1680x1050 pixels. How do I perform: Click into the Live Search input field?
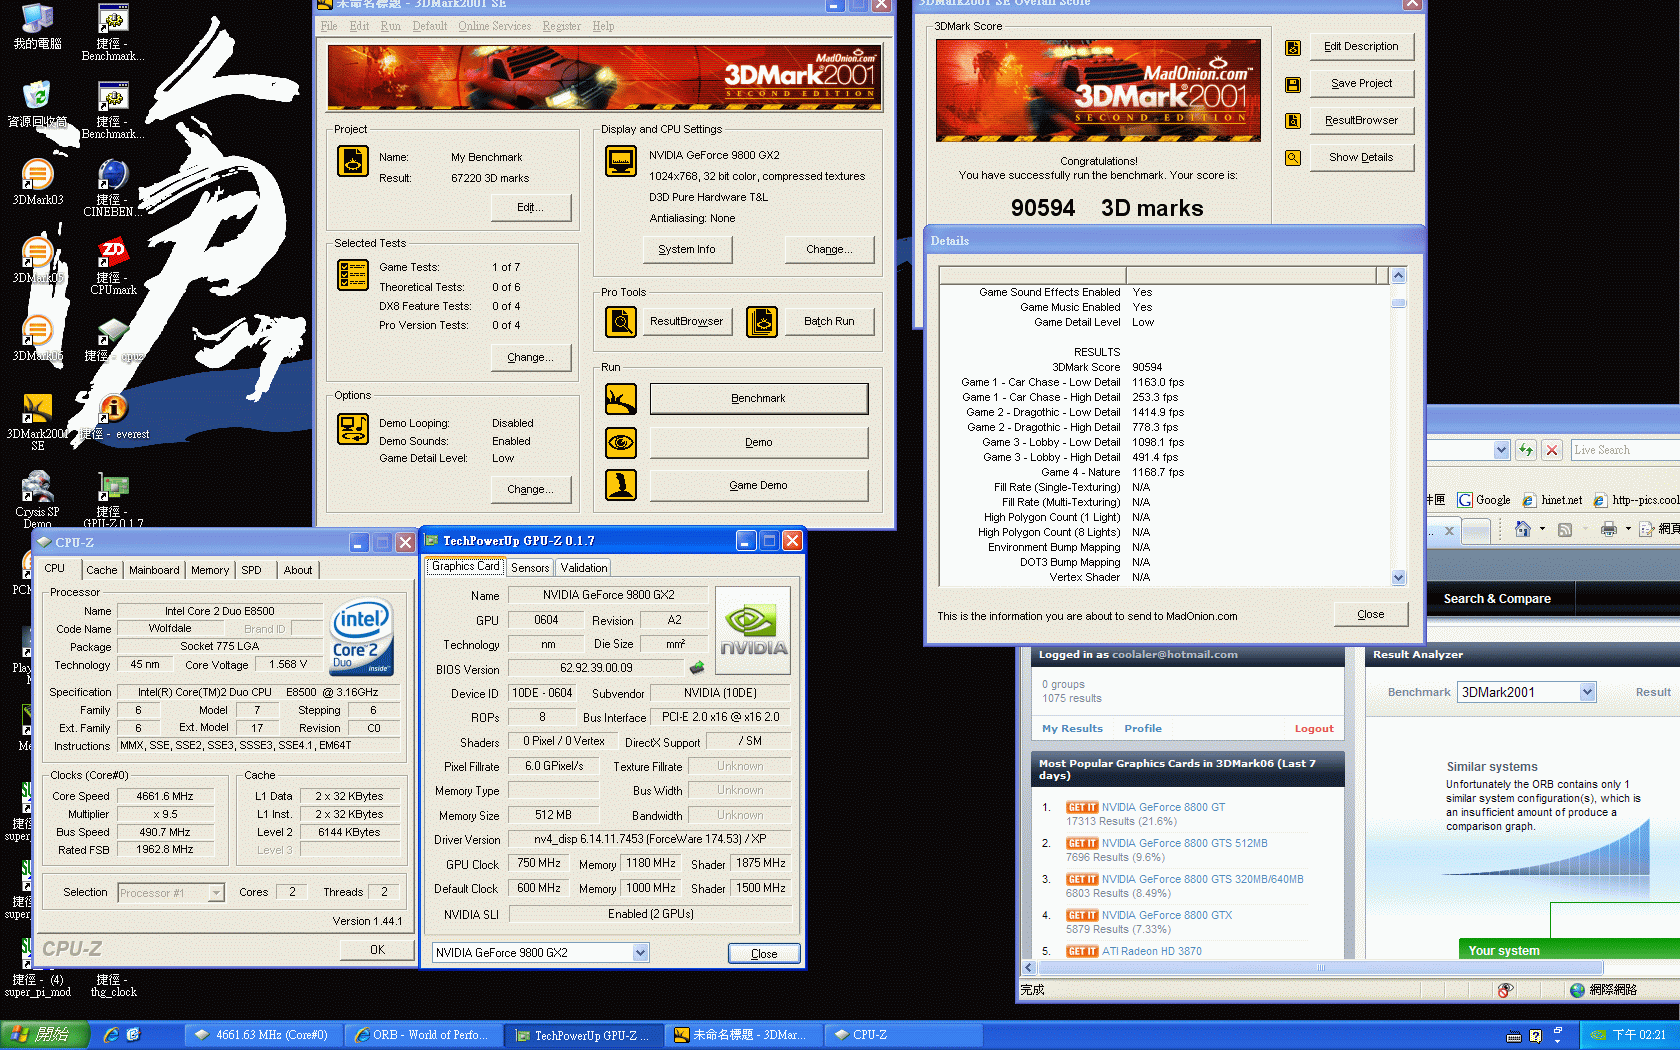[x=1624, y=450]
